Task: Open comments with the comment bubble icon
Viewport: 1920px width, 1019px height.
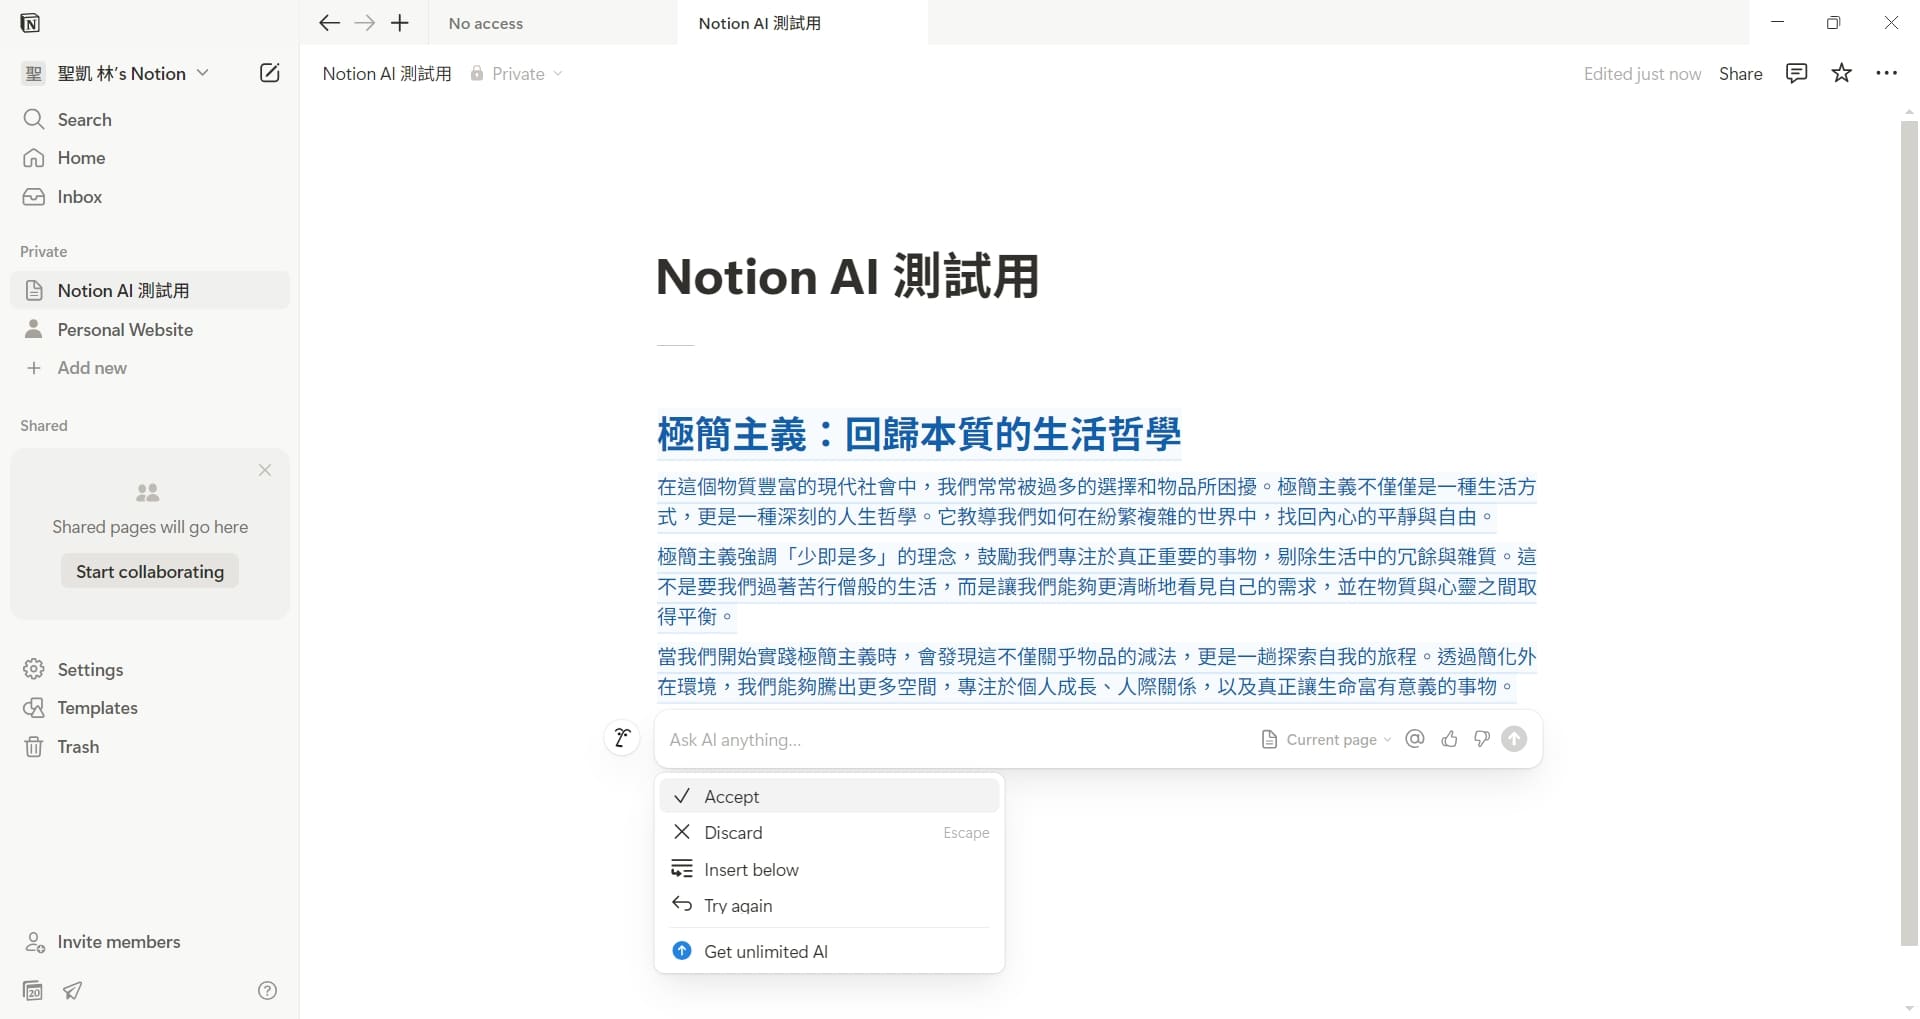Action: (x=1796, y=73)
